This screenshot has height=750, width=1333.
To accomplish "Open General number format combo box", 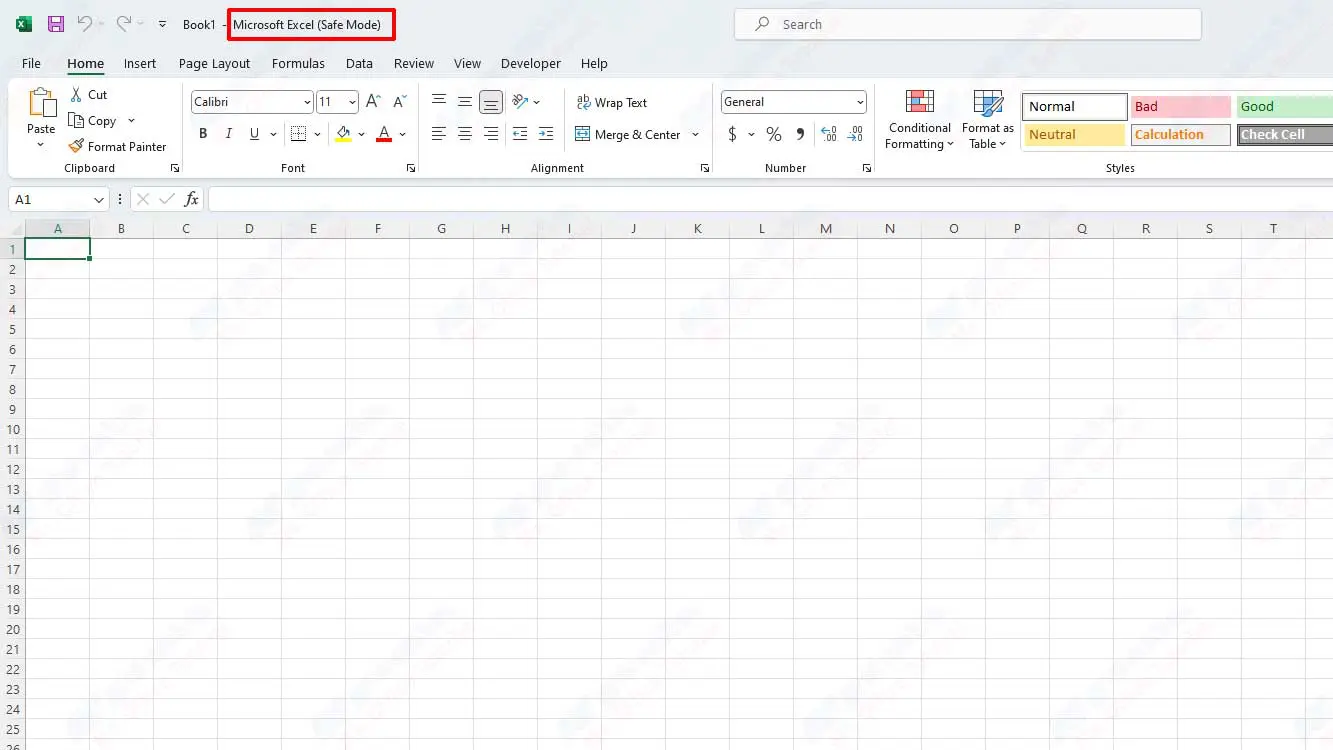I will coord(793,102).
